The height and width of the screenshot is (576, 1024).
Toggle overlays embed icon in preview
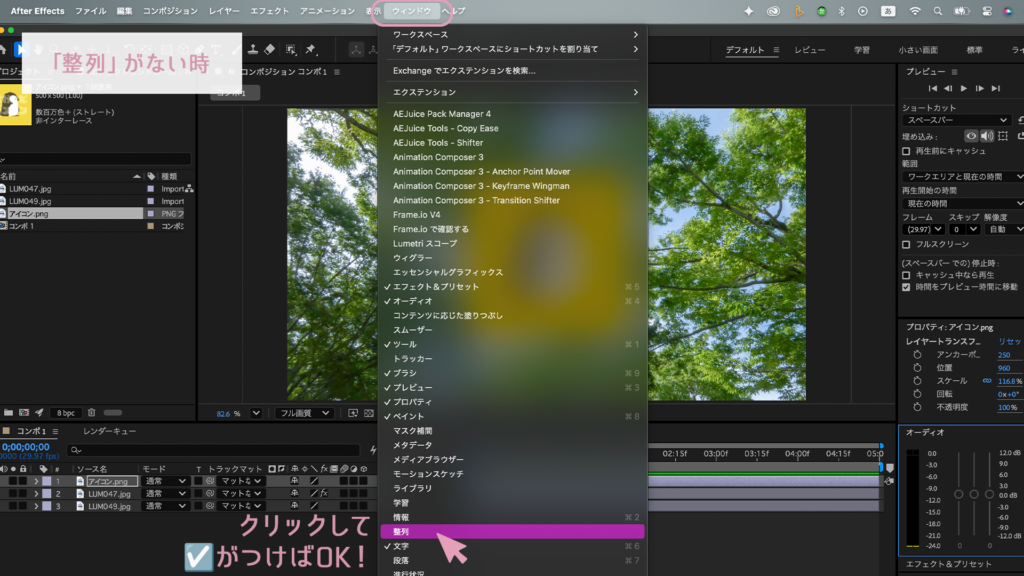(x=1003, y=136)
